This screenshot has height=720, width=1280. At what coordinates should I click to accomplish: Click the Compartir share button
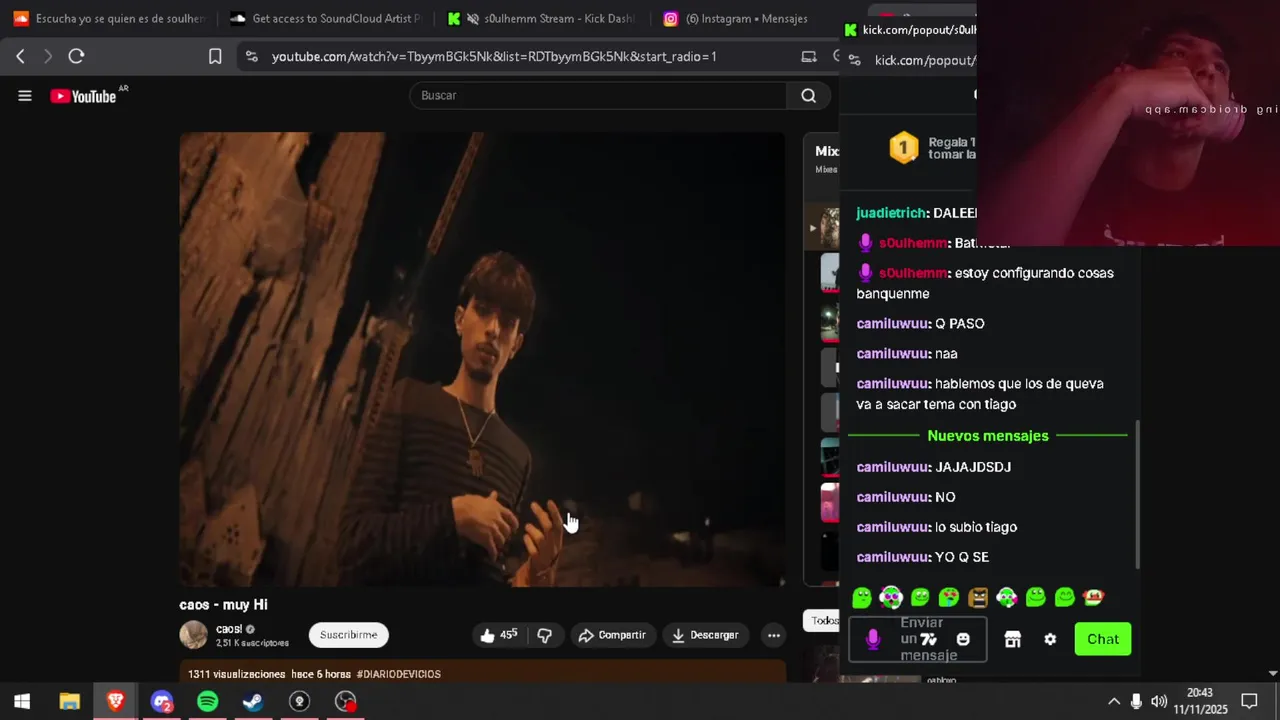(x=612, y=635)
